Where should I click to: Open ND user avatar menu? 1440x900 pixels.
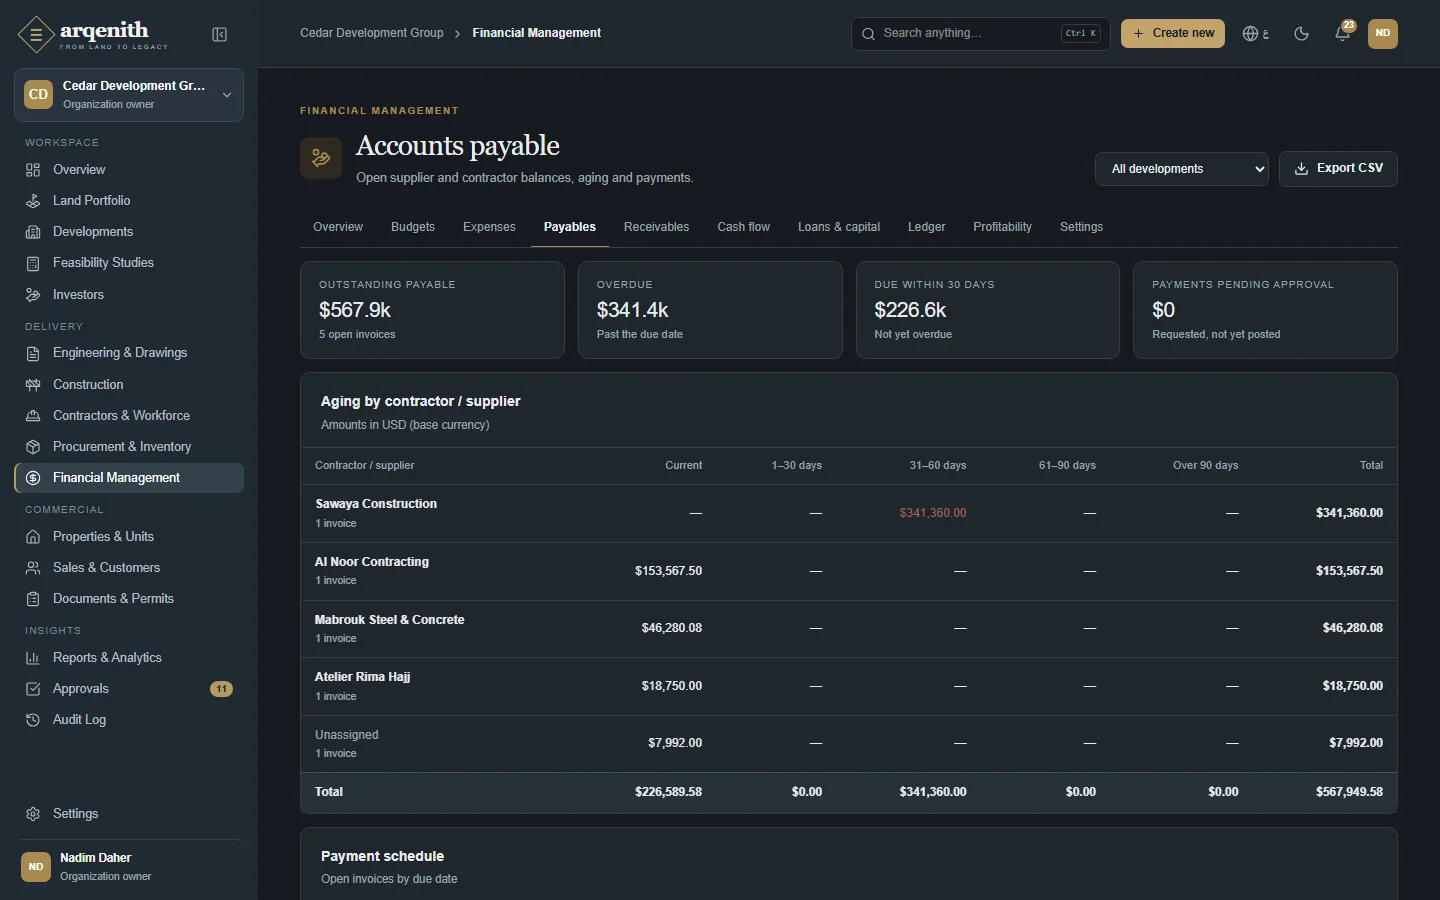(x=1382, y=33)
